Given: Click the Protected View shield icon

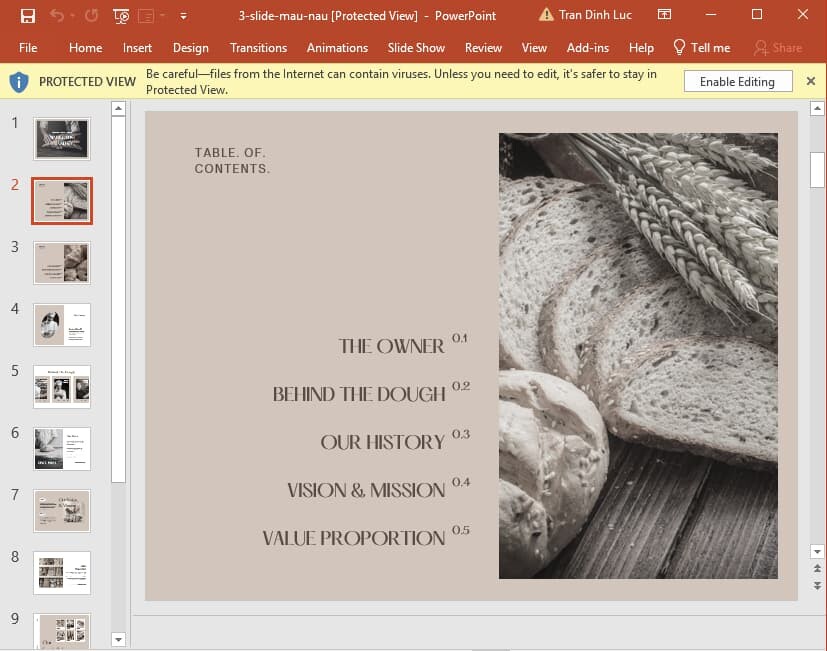Looking at the screenshot, I should point(17,81).
